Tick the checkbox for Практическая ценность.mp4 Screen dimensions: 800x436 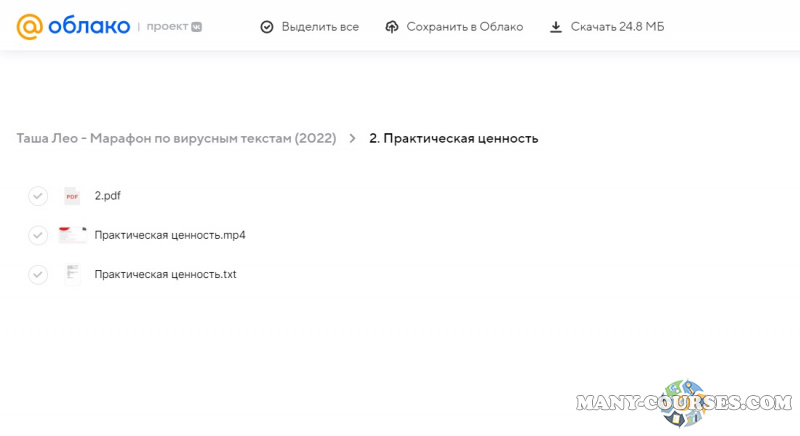pyautogui.click(x=38, y=235)
